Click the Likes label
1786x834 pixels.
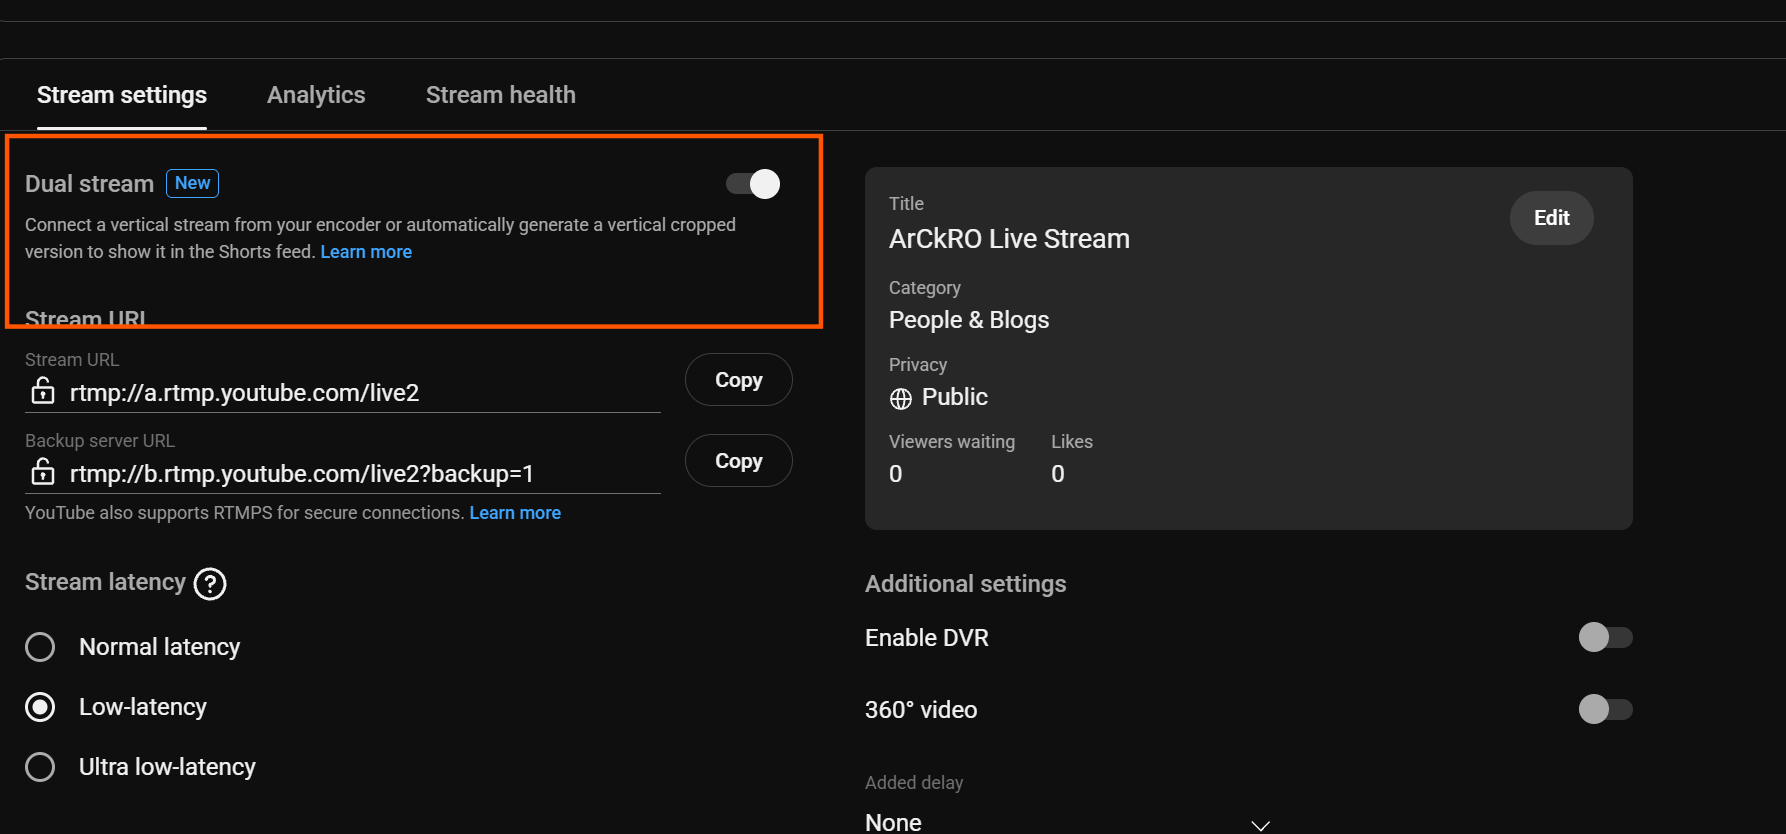(x=1072, y=442)
